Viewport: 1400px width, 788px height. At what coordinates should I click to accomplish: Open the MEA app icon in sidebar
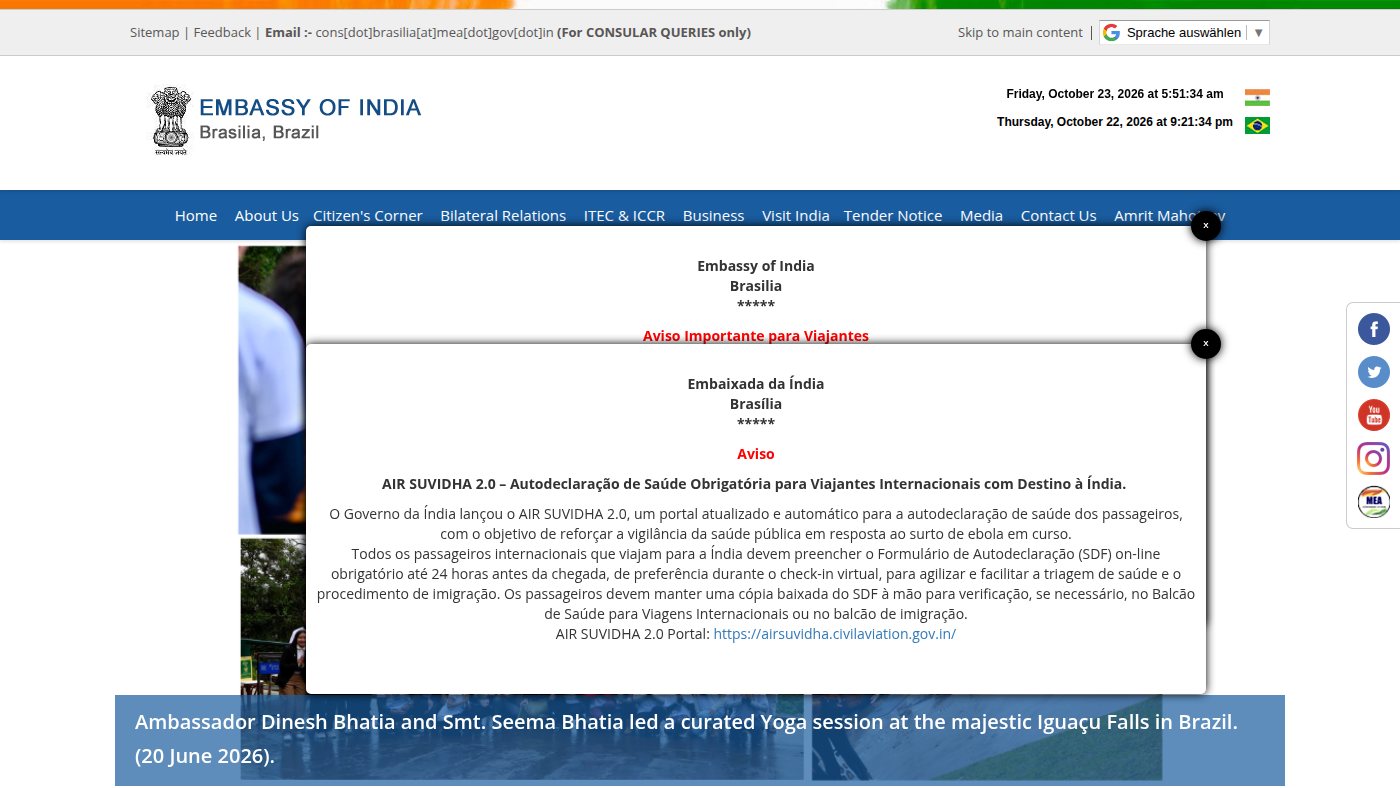[1373, 501]
